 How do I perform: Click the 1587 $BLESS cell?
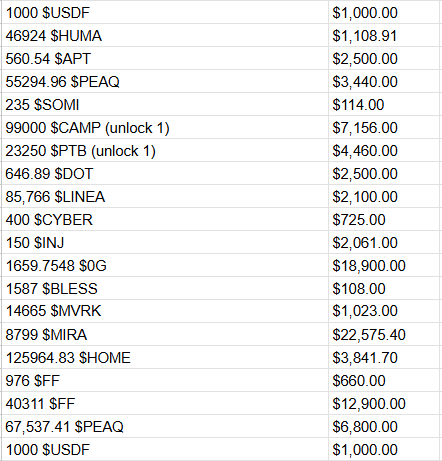165,288
